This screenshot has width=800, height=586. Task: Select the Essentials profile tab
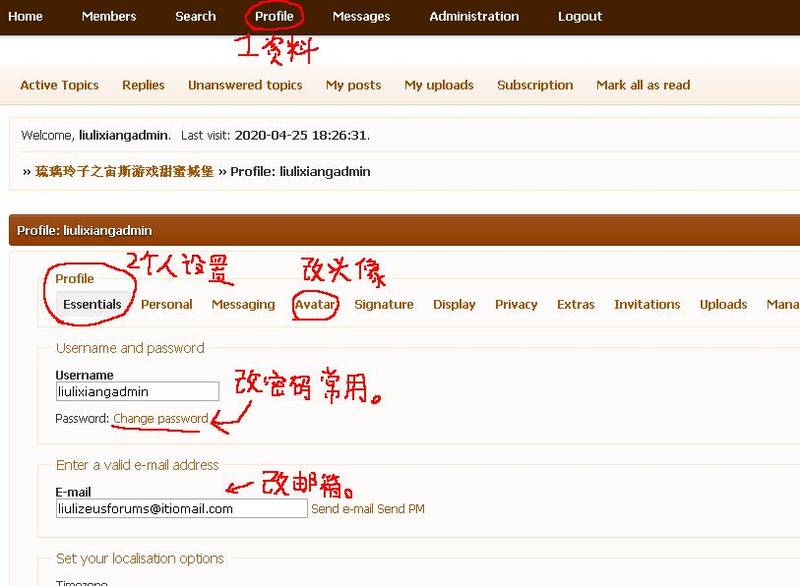point(92,304)
